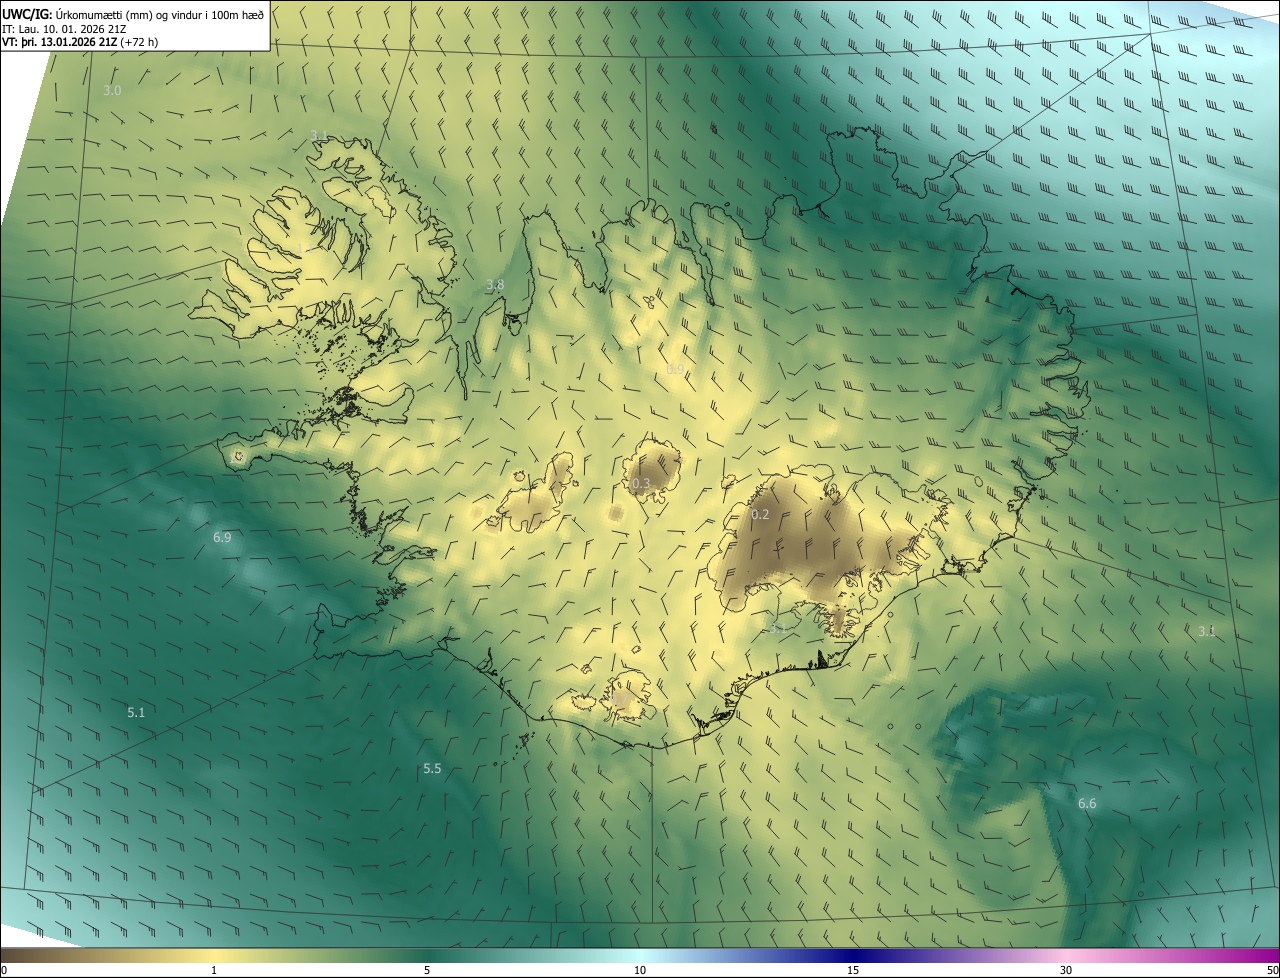
Task: Click the 50 tick label on the colour scale
Action: tap(1272, 970)
